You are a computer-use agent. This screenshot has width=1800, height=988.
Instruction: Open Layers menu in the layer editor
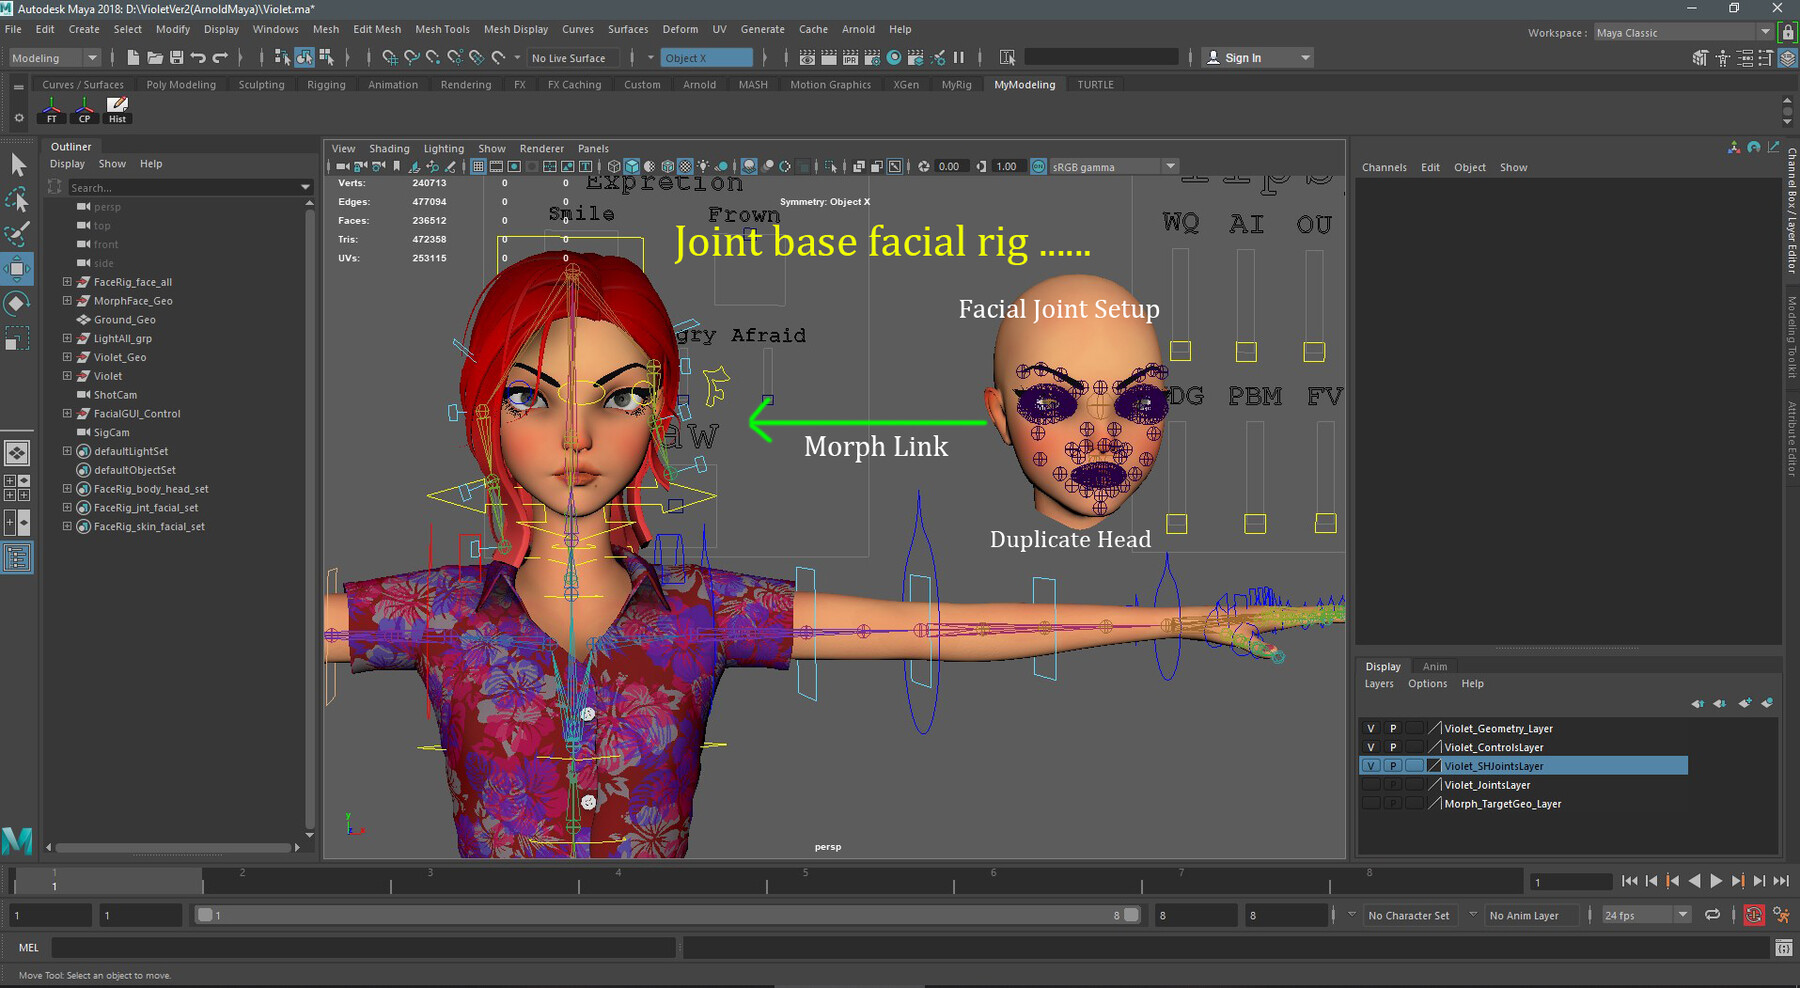tap(1379, 683)
